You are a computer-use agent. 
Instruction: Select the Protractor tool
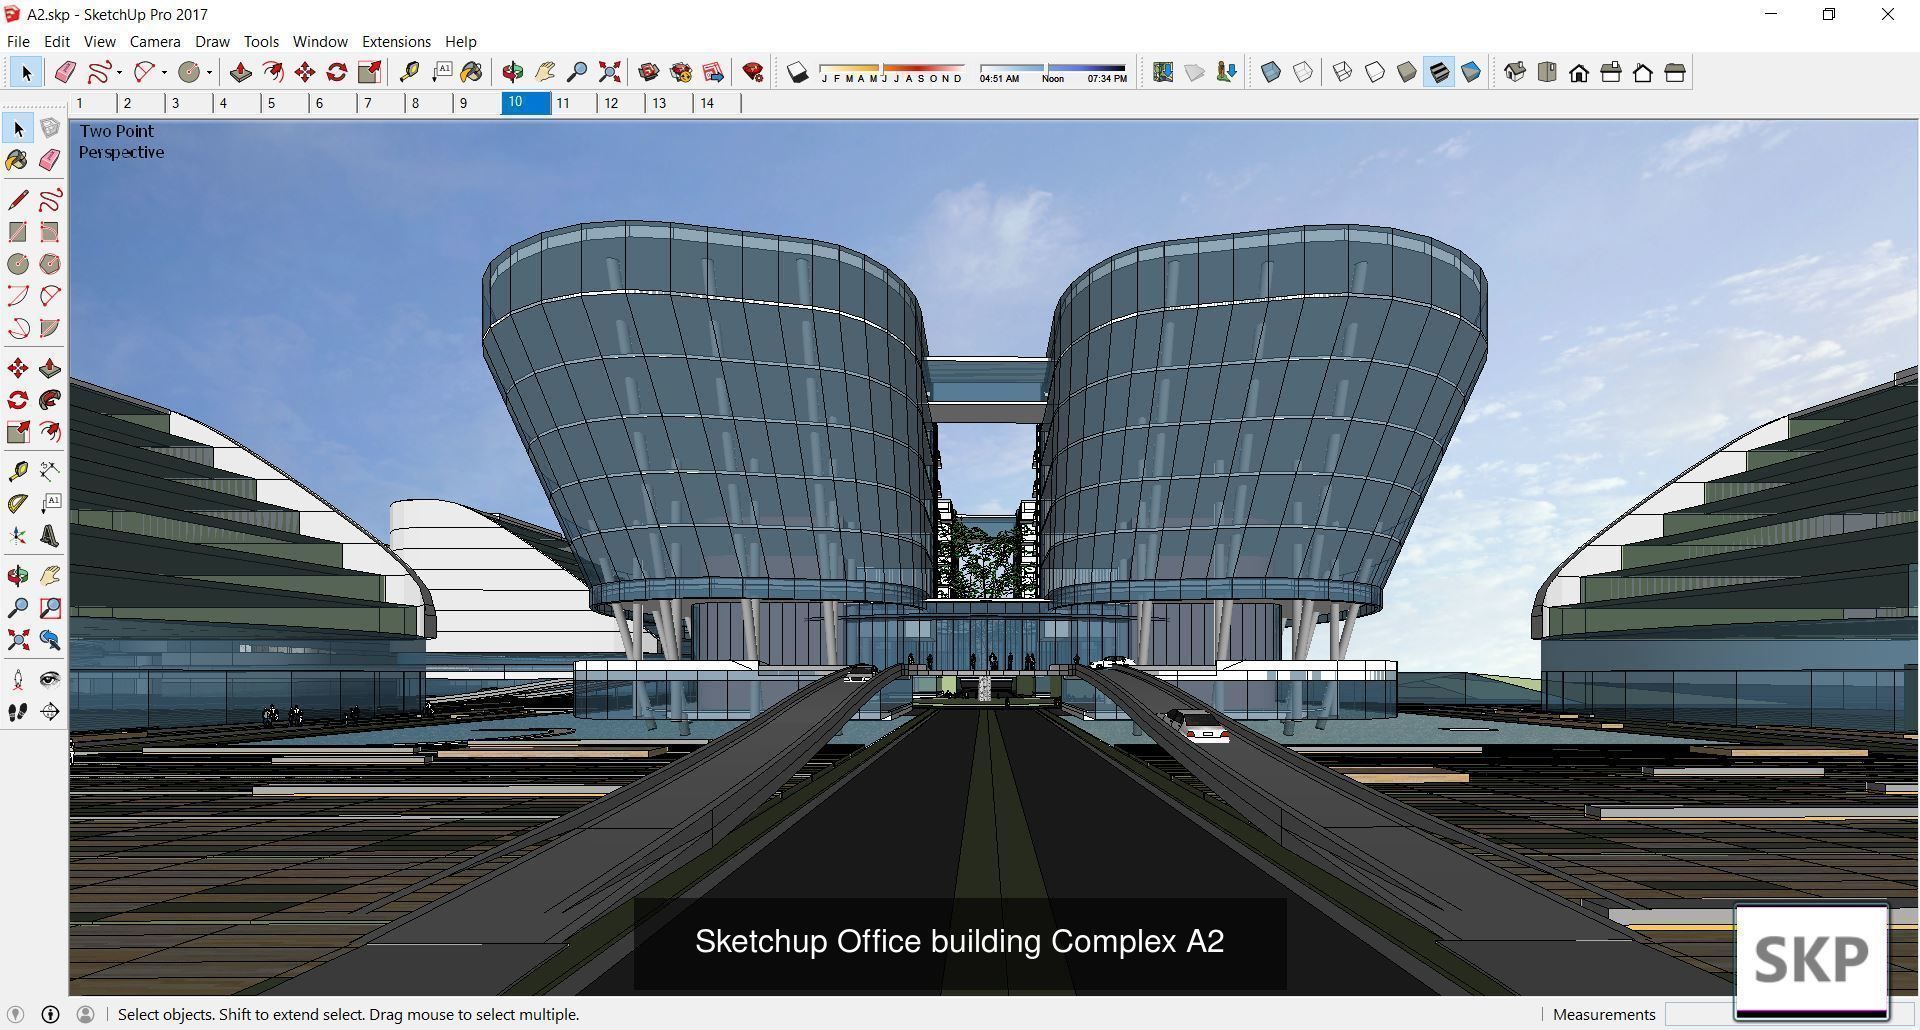coord(18,503)
